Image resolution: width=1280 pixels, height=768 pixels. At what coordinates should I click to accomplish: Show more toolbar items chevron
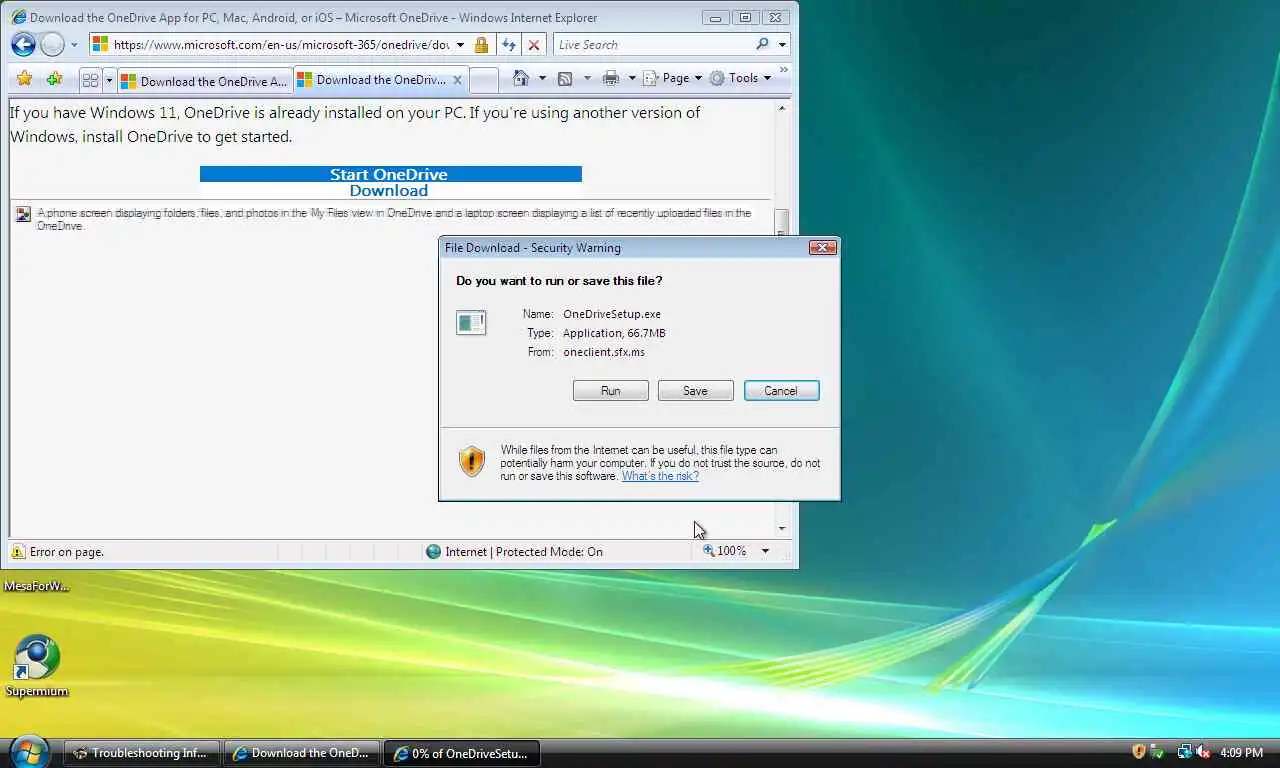[783, 70]
